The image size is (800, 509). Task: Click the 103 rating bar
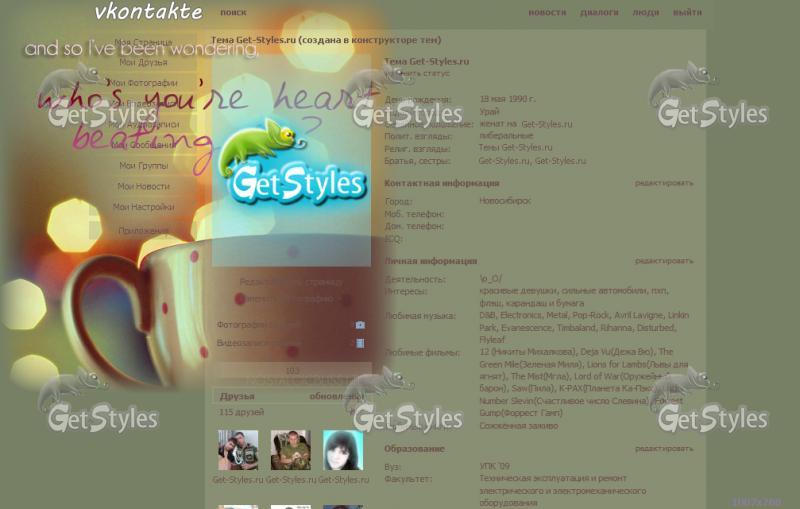(292, 371)
